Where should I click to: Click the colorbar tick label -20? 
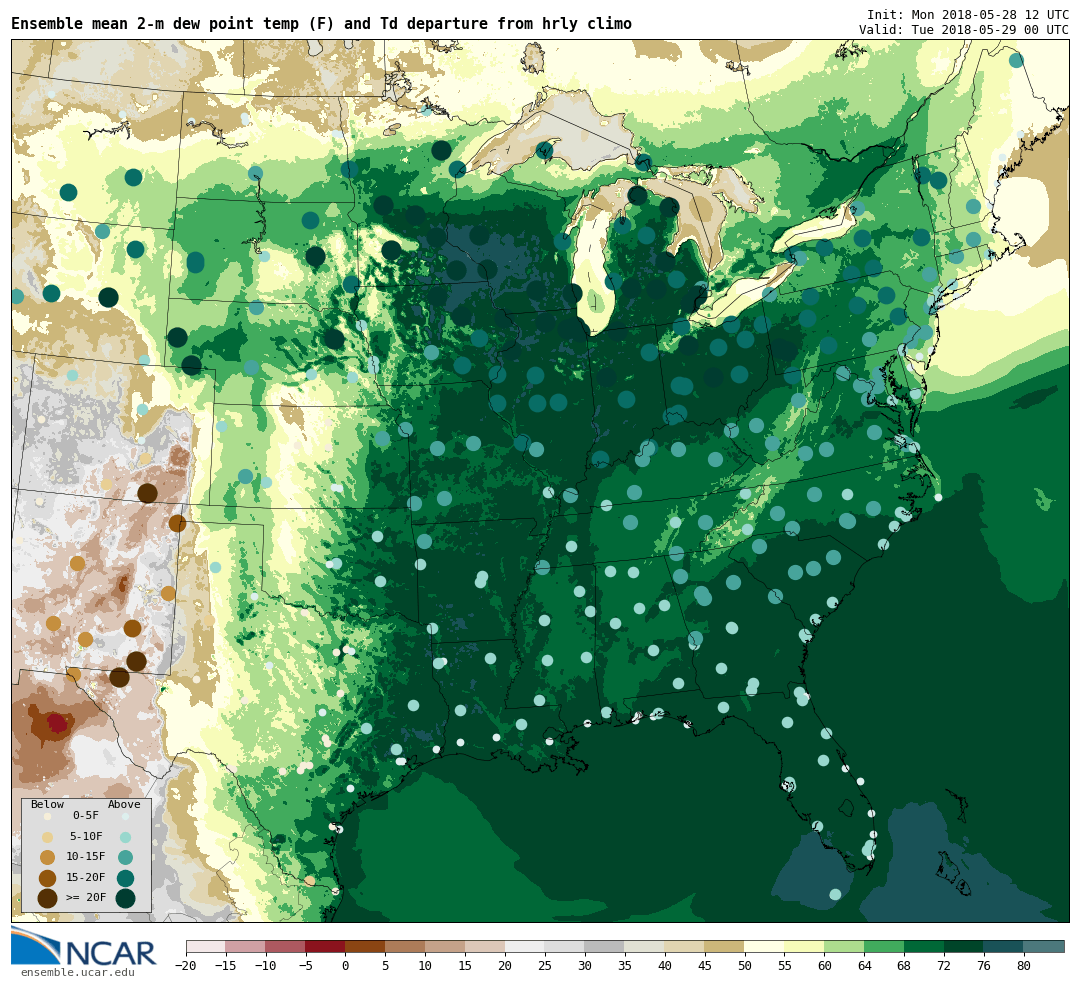pos(186,966)
